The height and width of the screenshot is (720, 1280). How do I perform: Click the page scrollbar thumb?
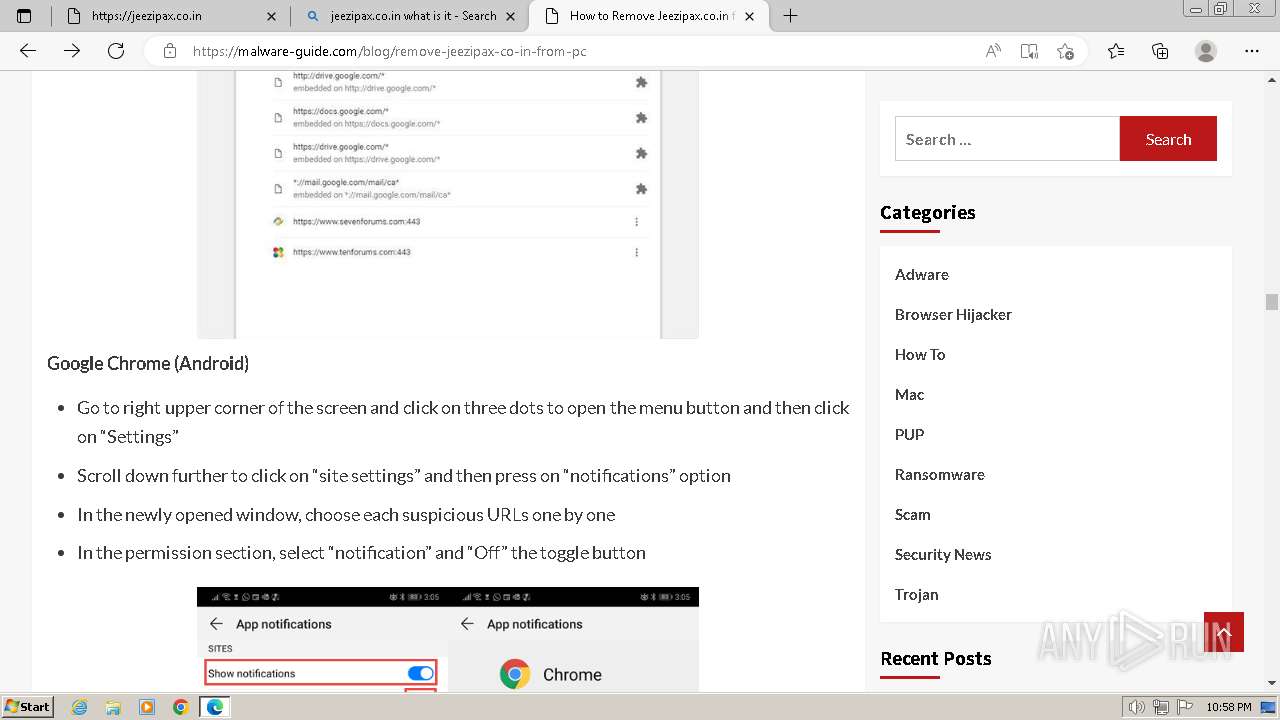[1271, 302]
